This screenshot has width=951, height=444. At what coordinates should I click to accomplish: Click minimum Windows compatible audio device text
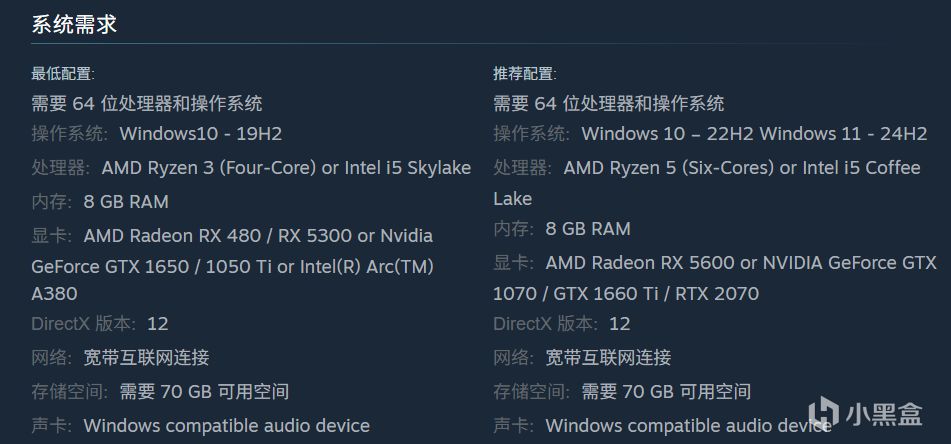227,426
